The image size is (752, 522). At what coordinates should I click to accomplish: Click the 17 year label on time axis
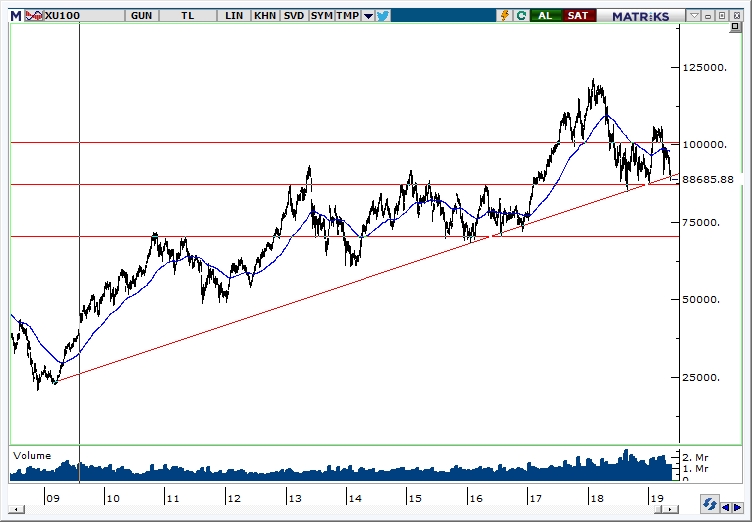click(x=536, y=498)
